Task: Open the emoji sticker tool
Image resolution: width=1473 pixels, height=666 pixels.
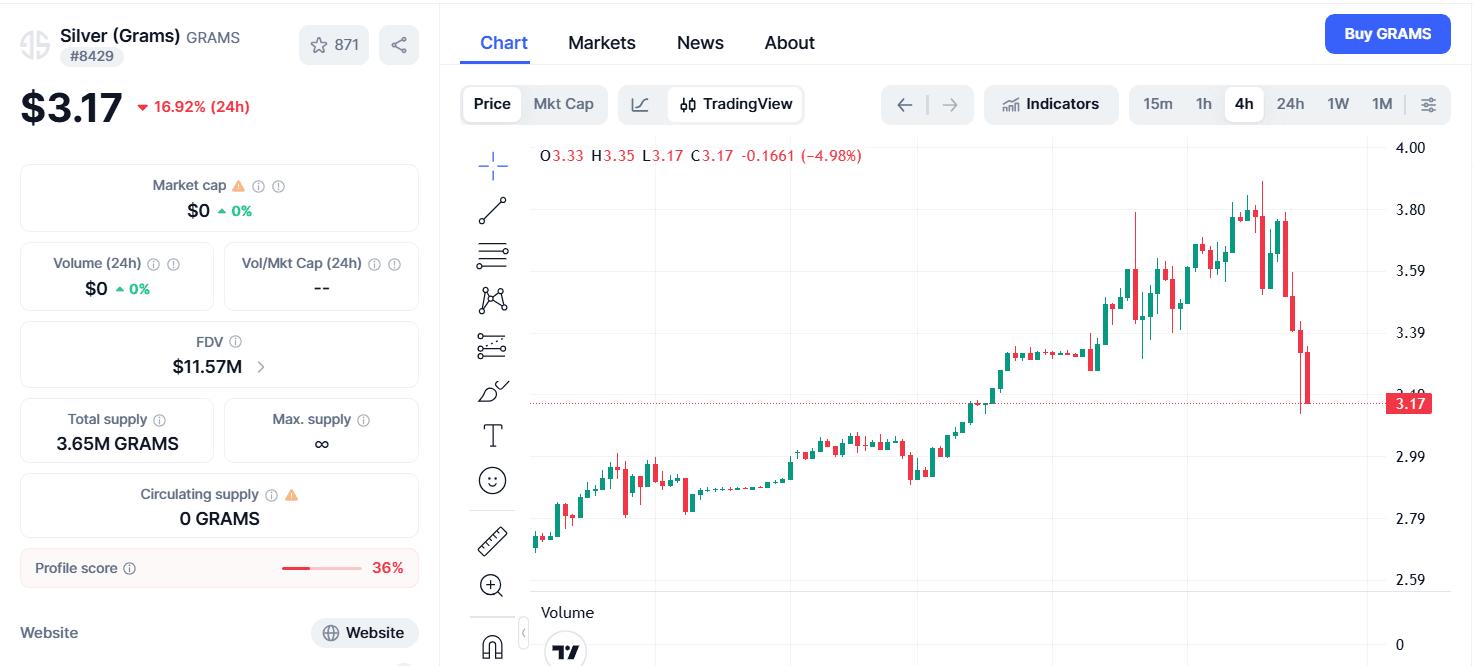Action: pyautogui.click(x=492, y=481)
